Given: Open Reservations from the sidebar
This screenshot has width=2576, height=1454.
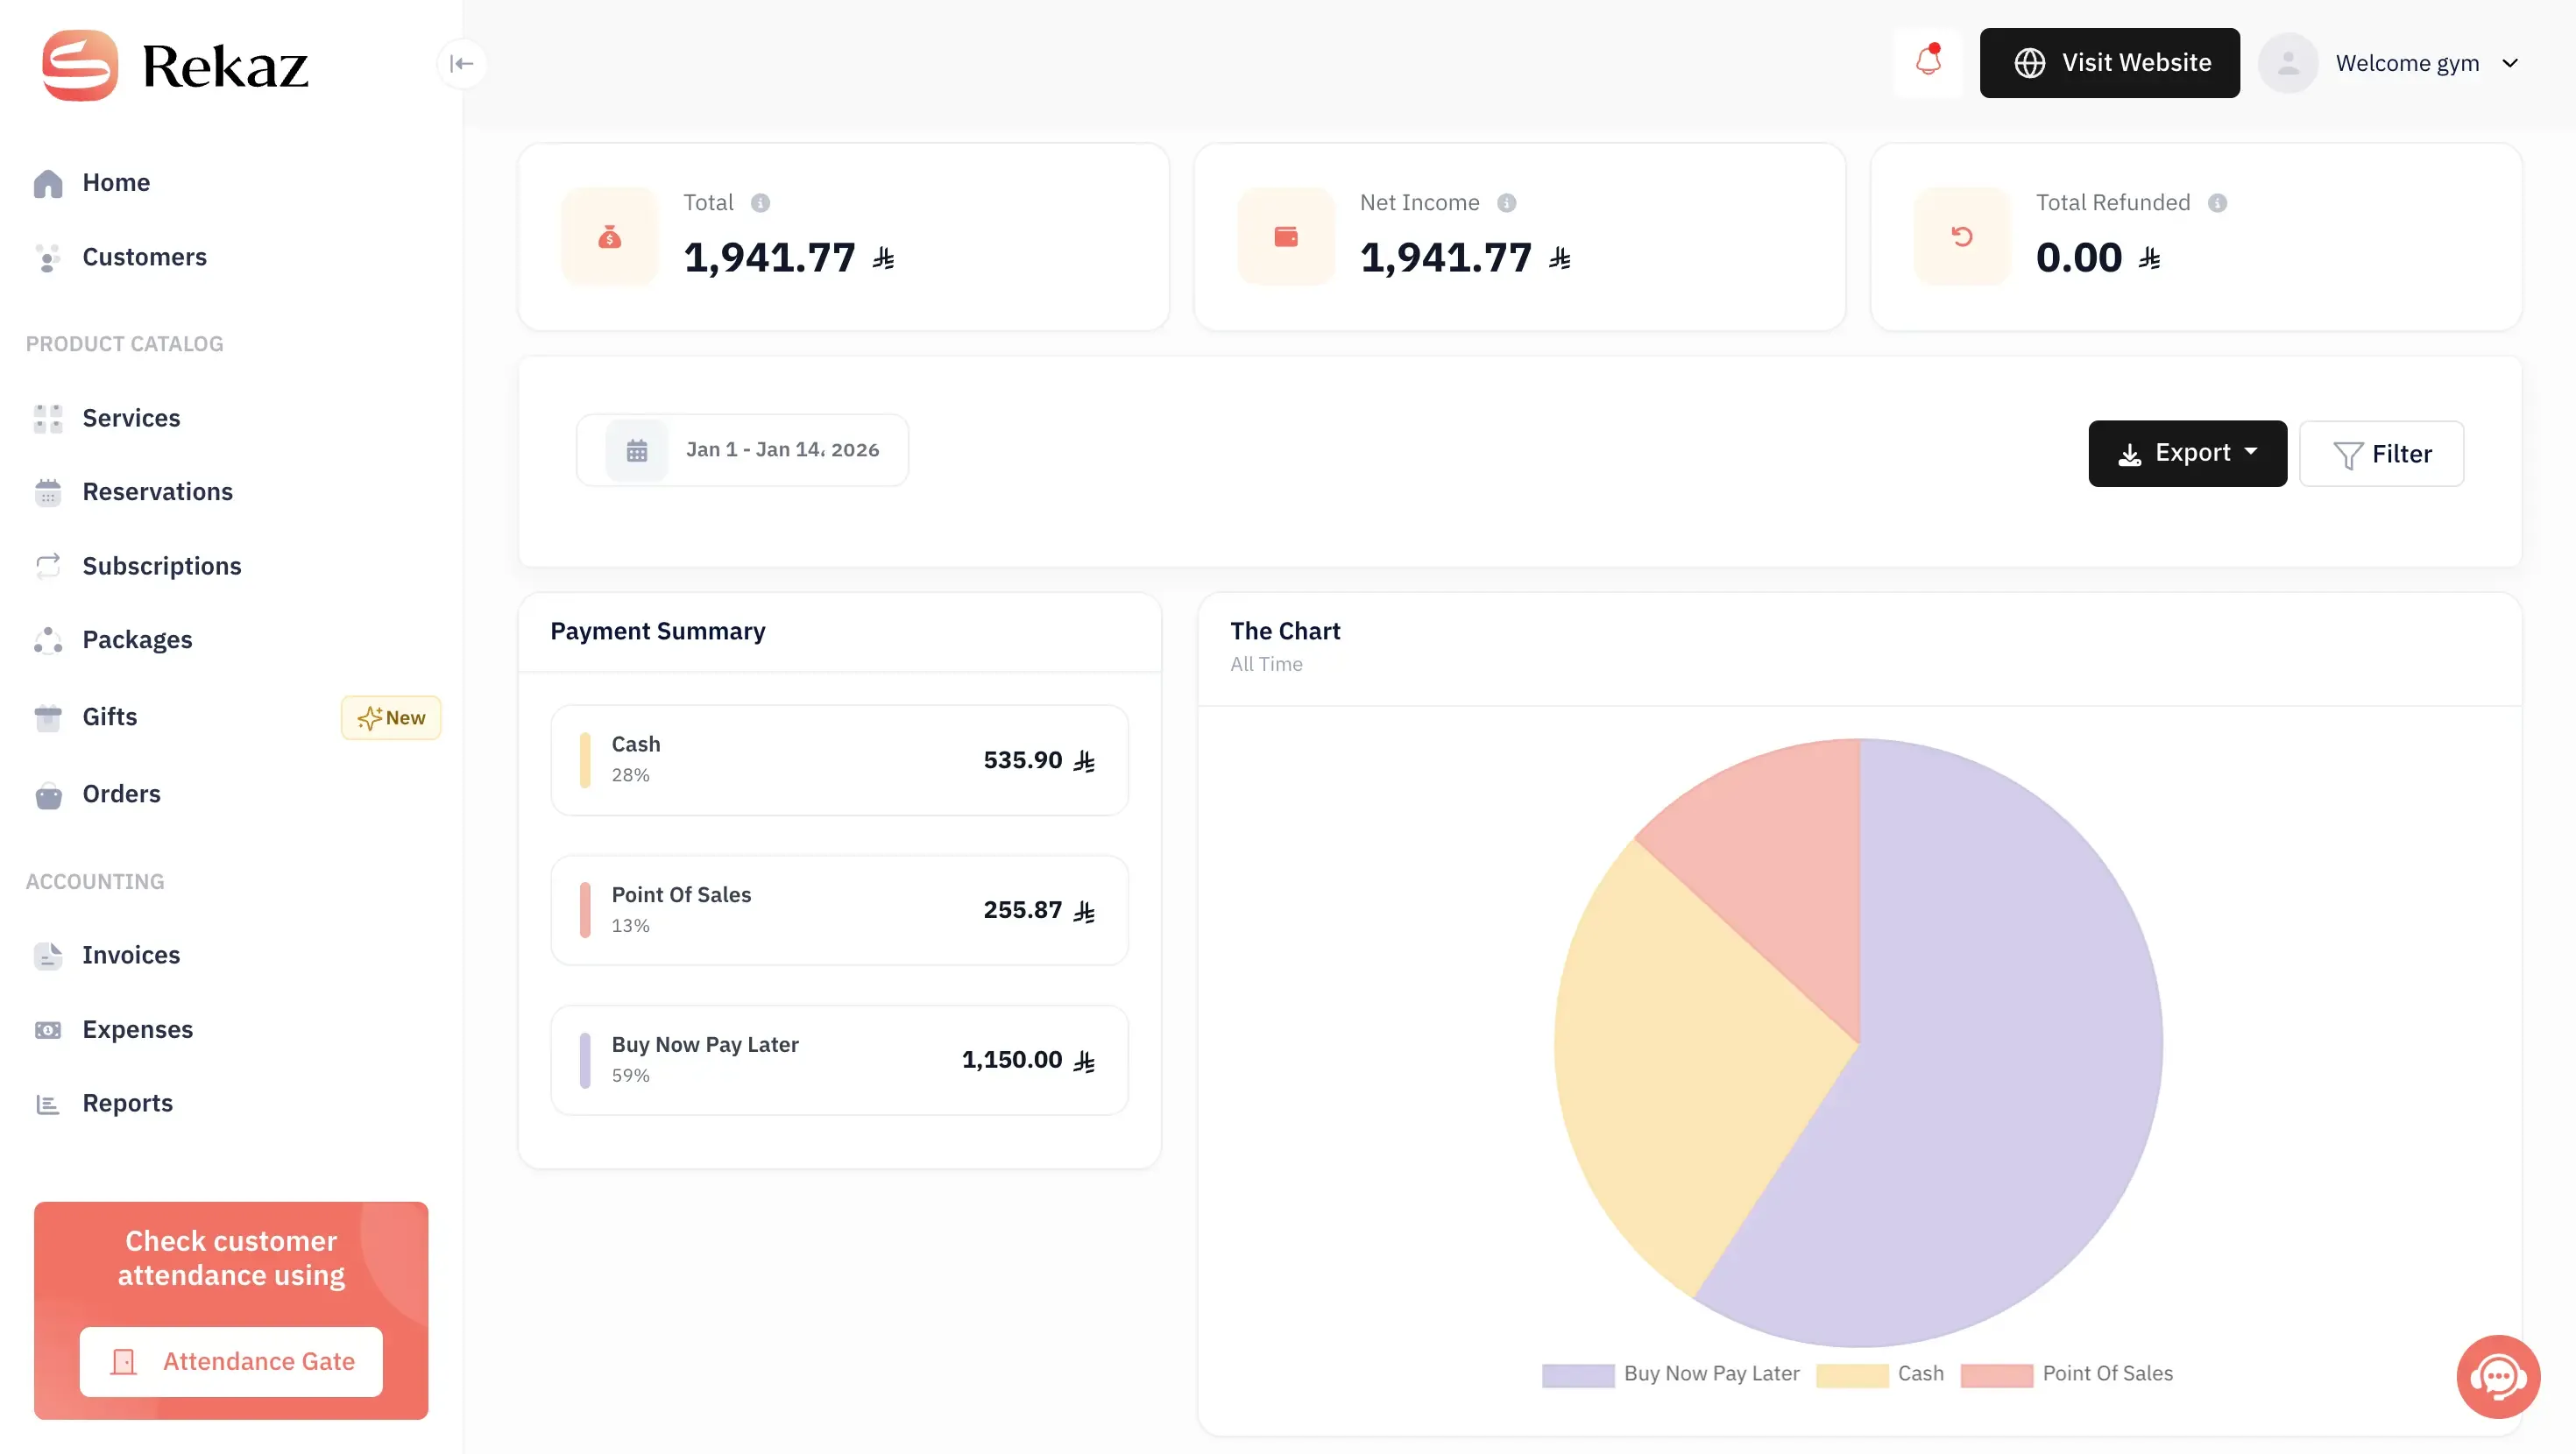Looking at the screenshot, I should coord(157,491).
